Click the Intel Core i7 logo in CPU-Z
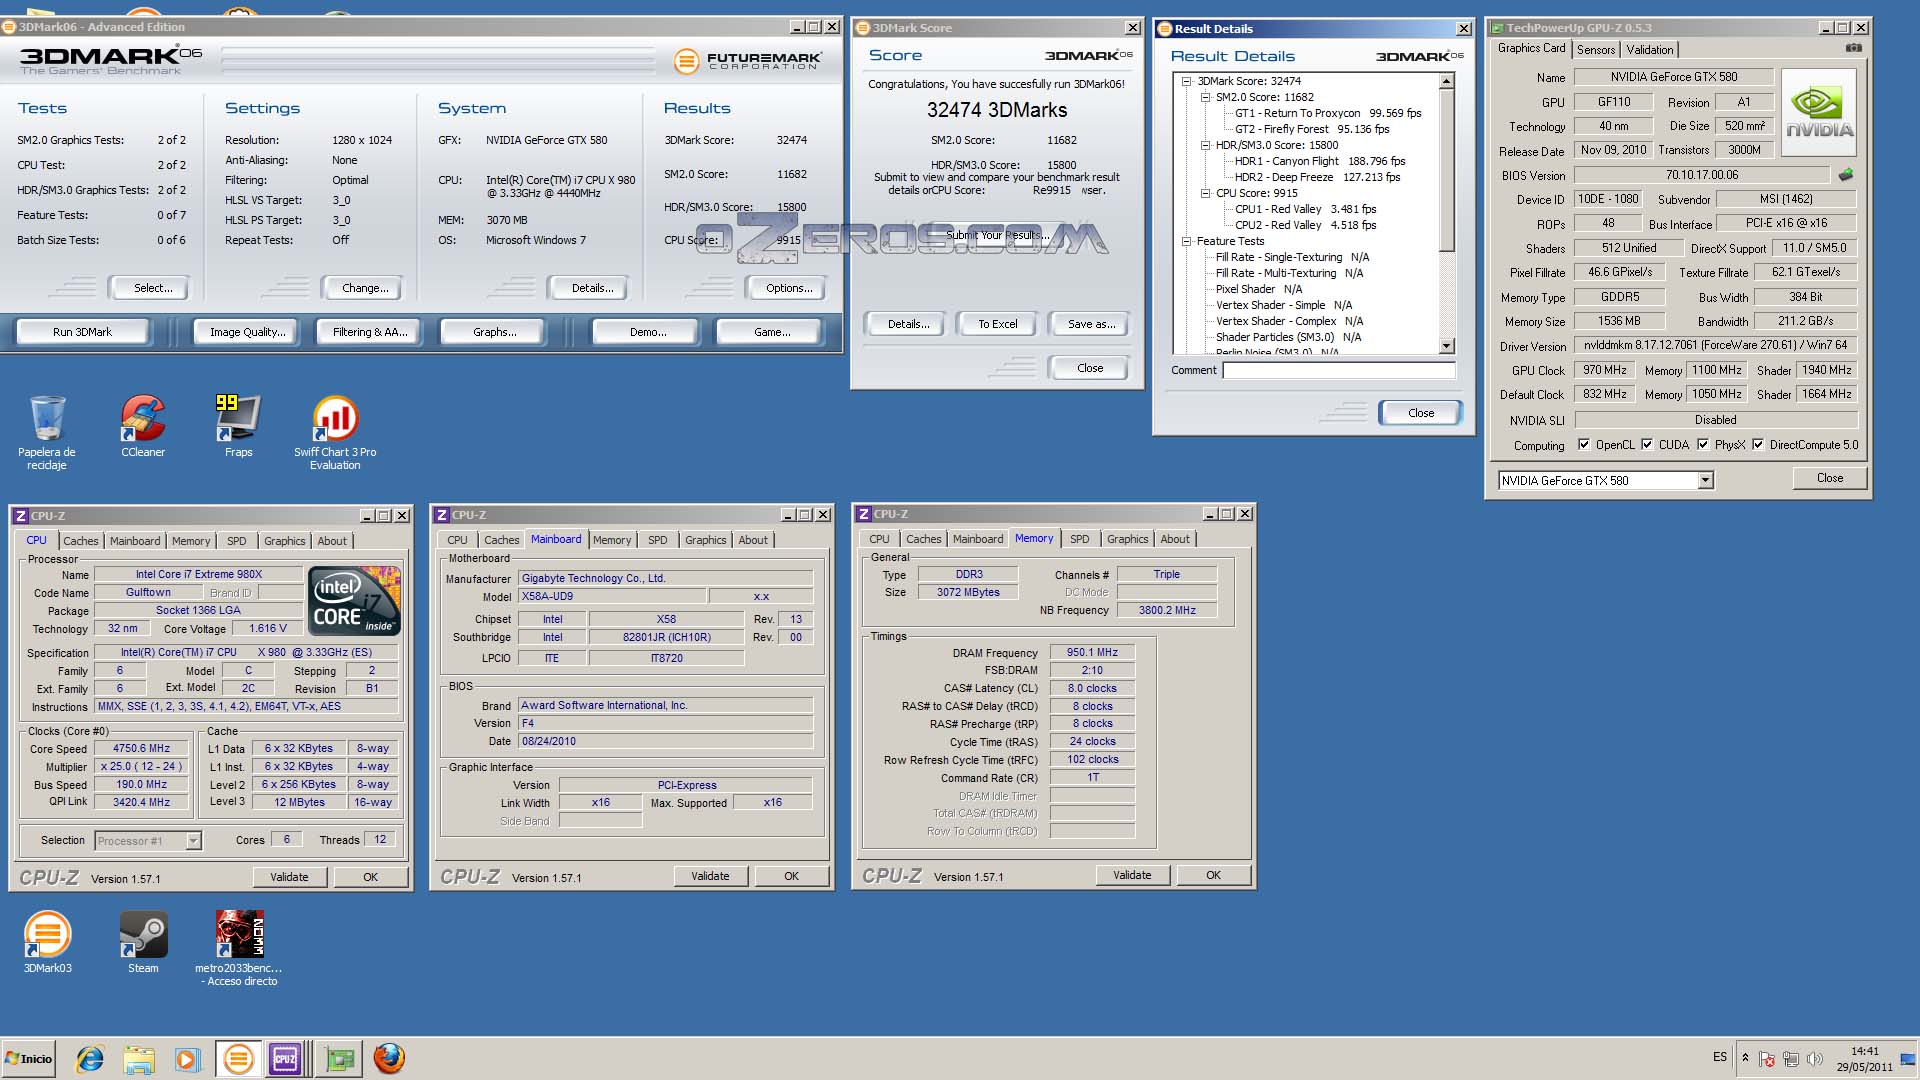This screenshot has width=1920, height=1080. coord(355,601)
